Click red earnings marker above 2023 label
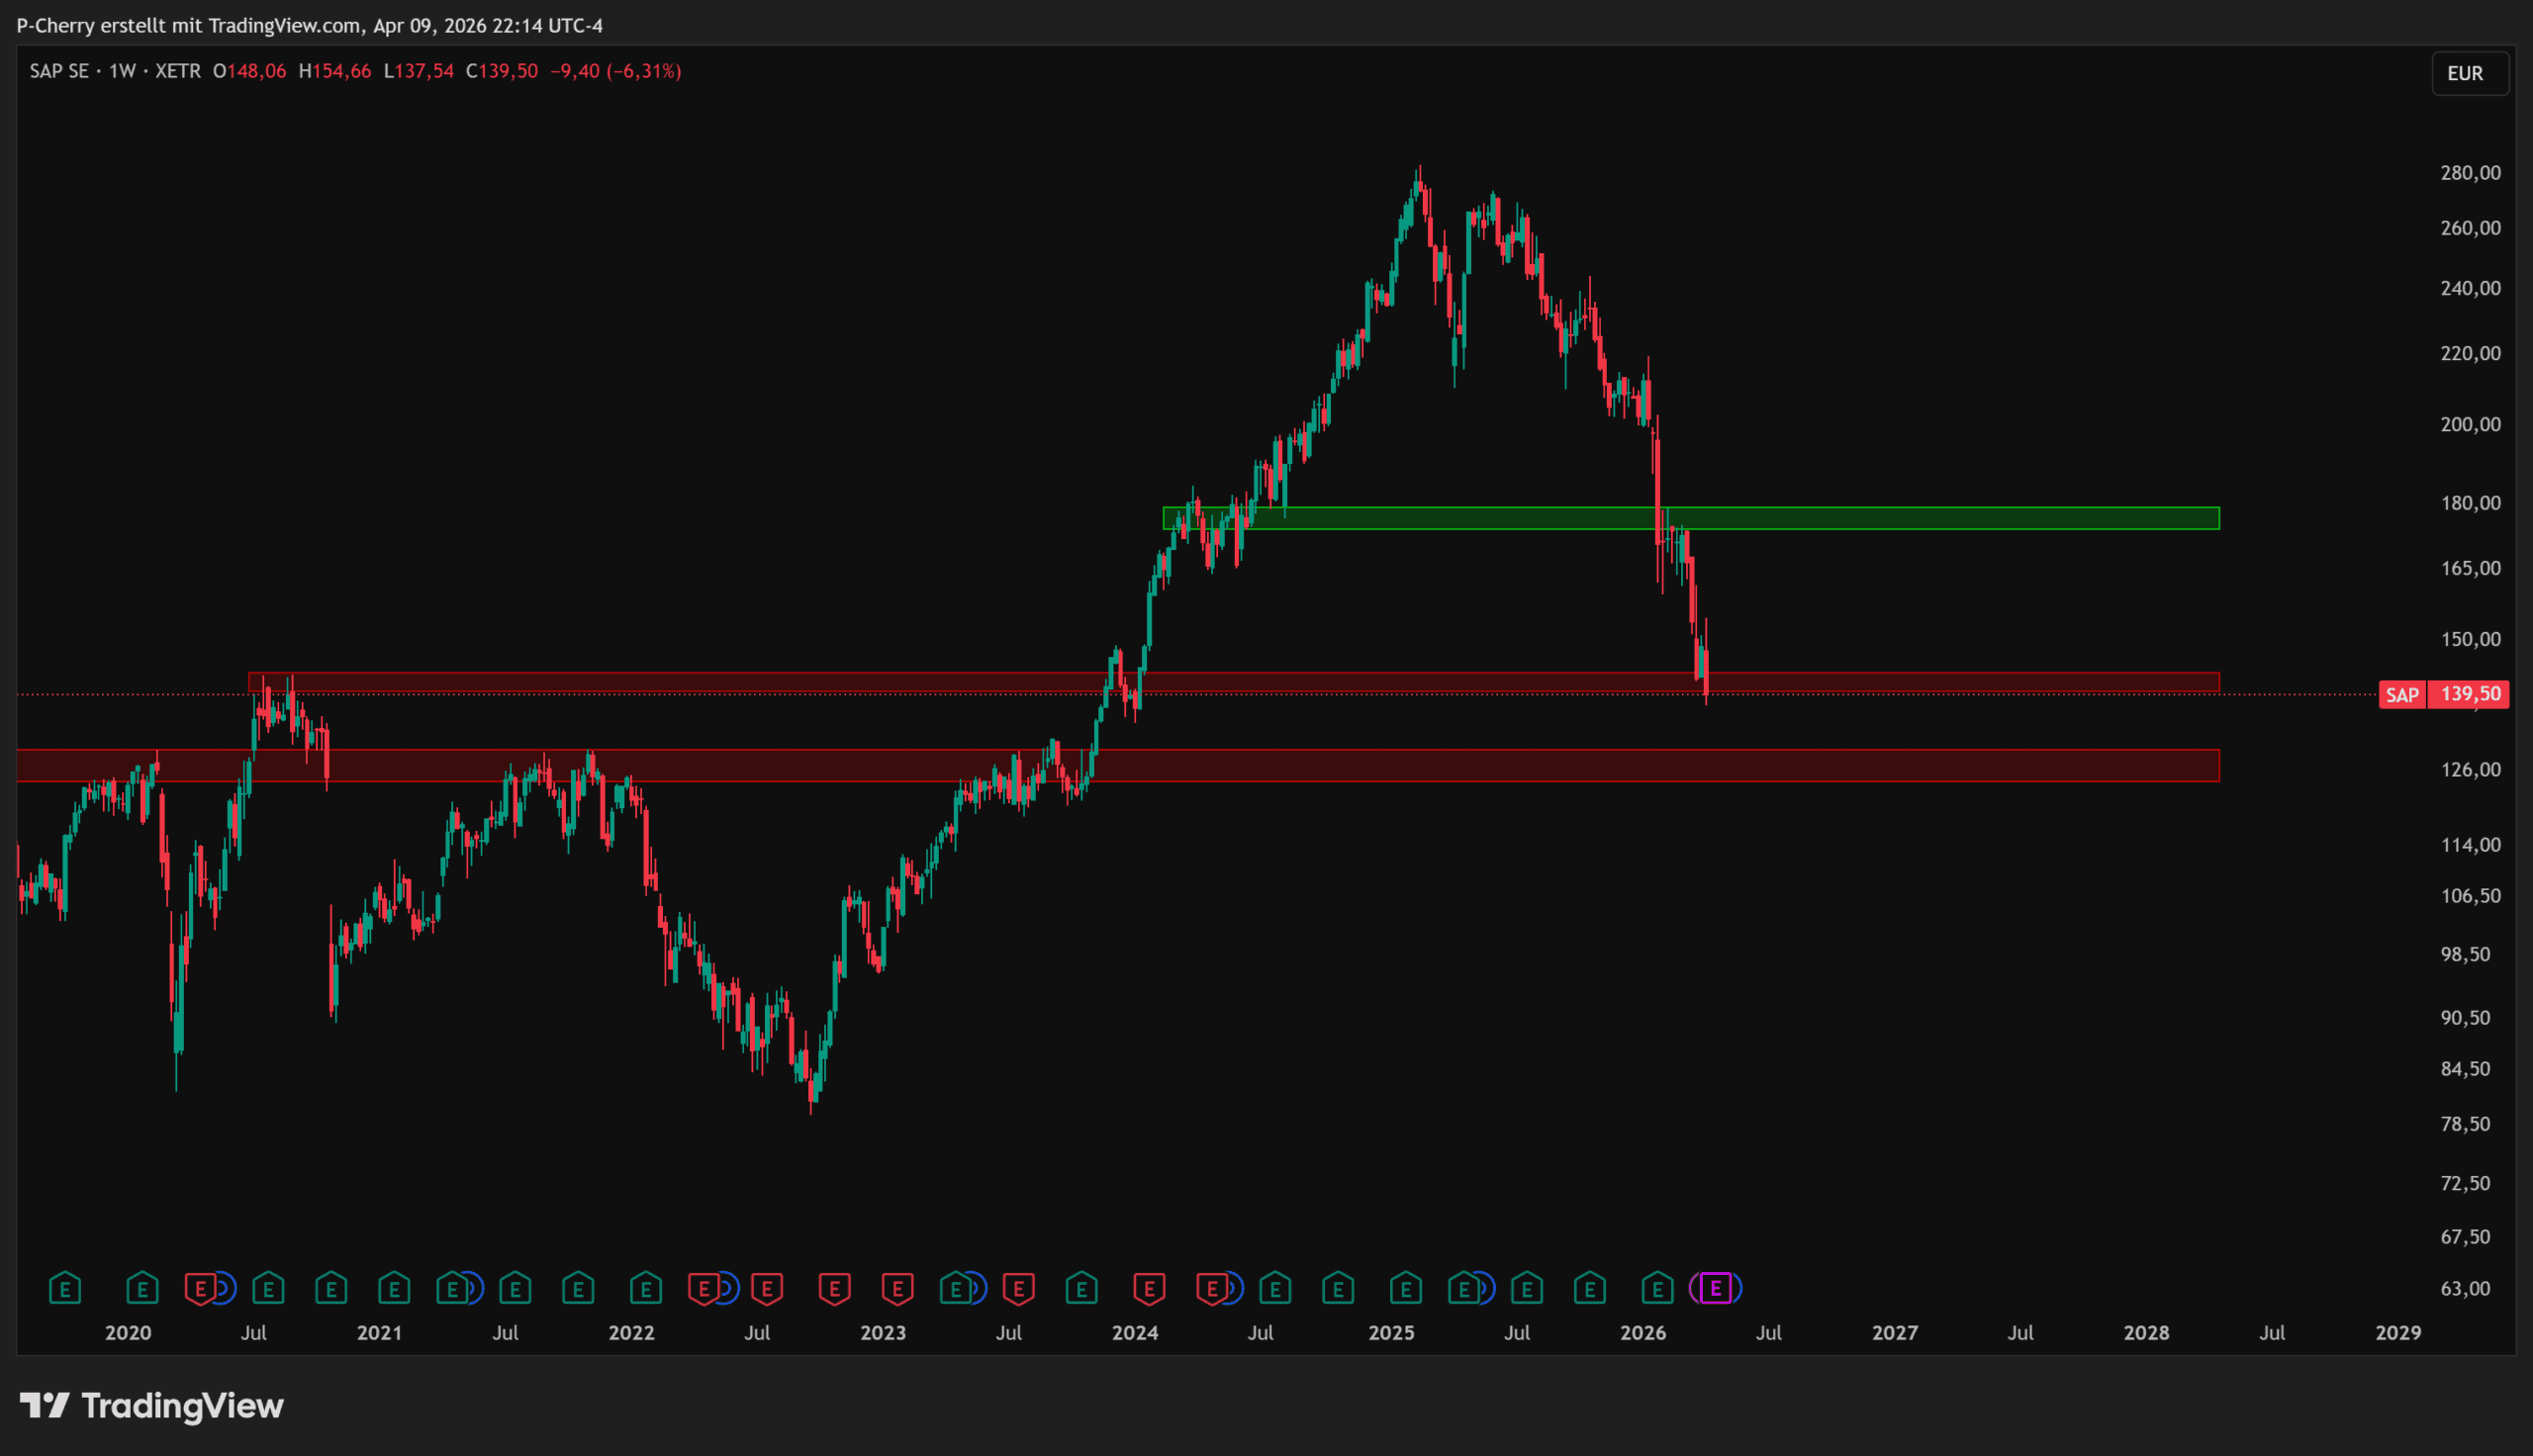Image resolution: width=2533 pixels, height=1456 pixels. pos(897,1288)
